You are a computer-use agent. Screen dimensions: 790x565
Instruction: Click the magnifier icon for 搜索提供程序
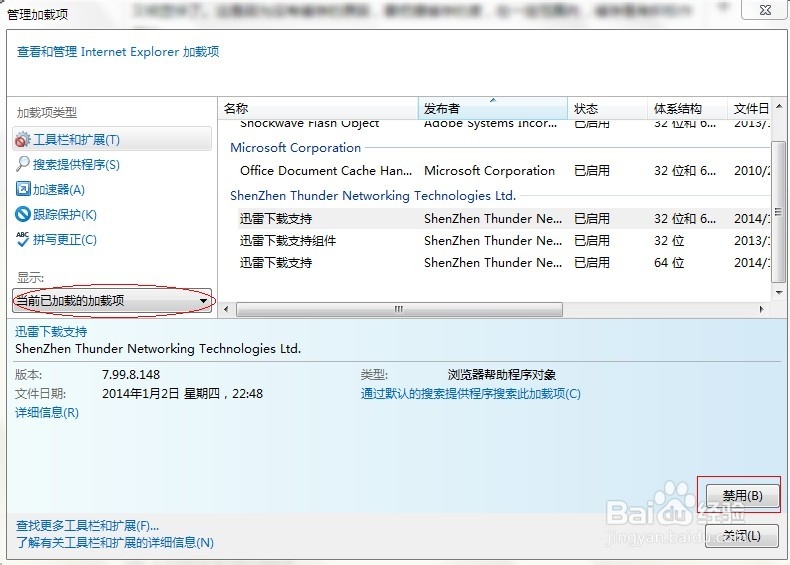click(x=23, y=164)
